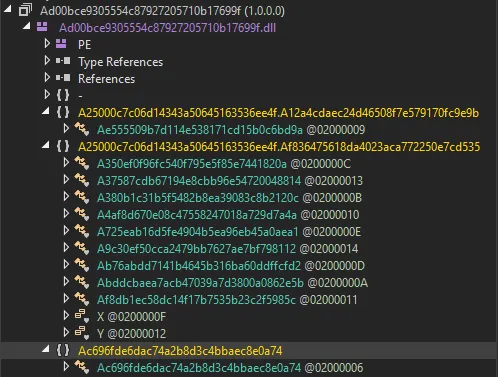Viewport: 498px width, 377px height.
Task: Expand class A350ef0f96fc540f795e5f85e7441820a
Action: point(66,162)
